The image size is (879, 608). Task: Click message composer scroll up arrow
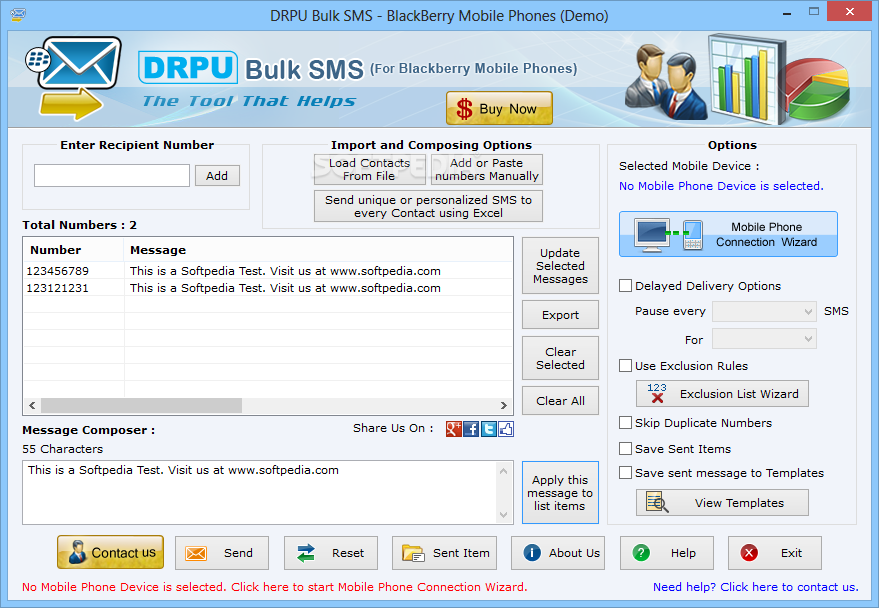coord(503,471)
